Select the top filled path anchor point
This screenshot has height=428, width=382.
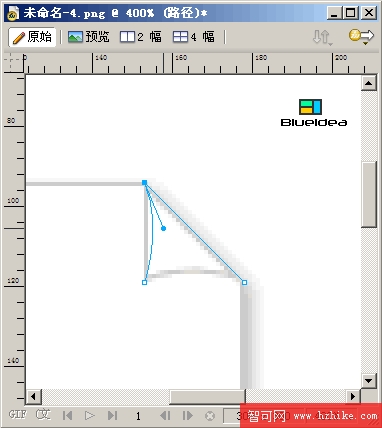[x=144, y=182]
